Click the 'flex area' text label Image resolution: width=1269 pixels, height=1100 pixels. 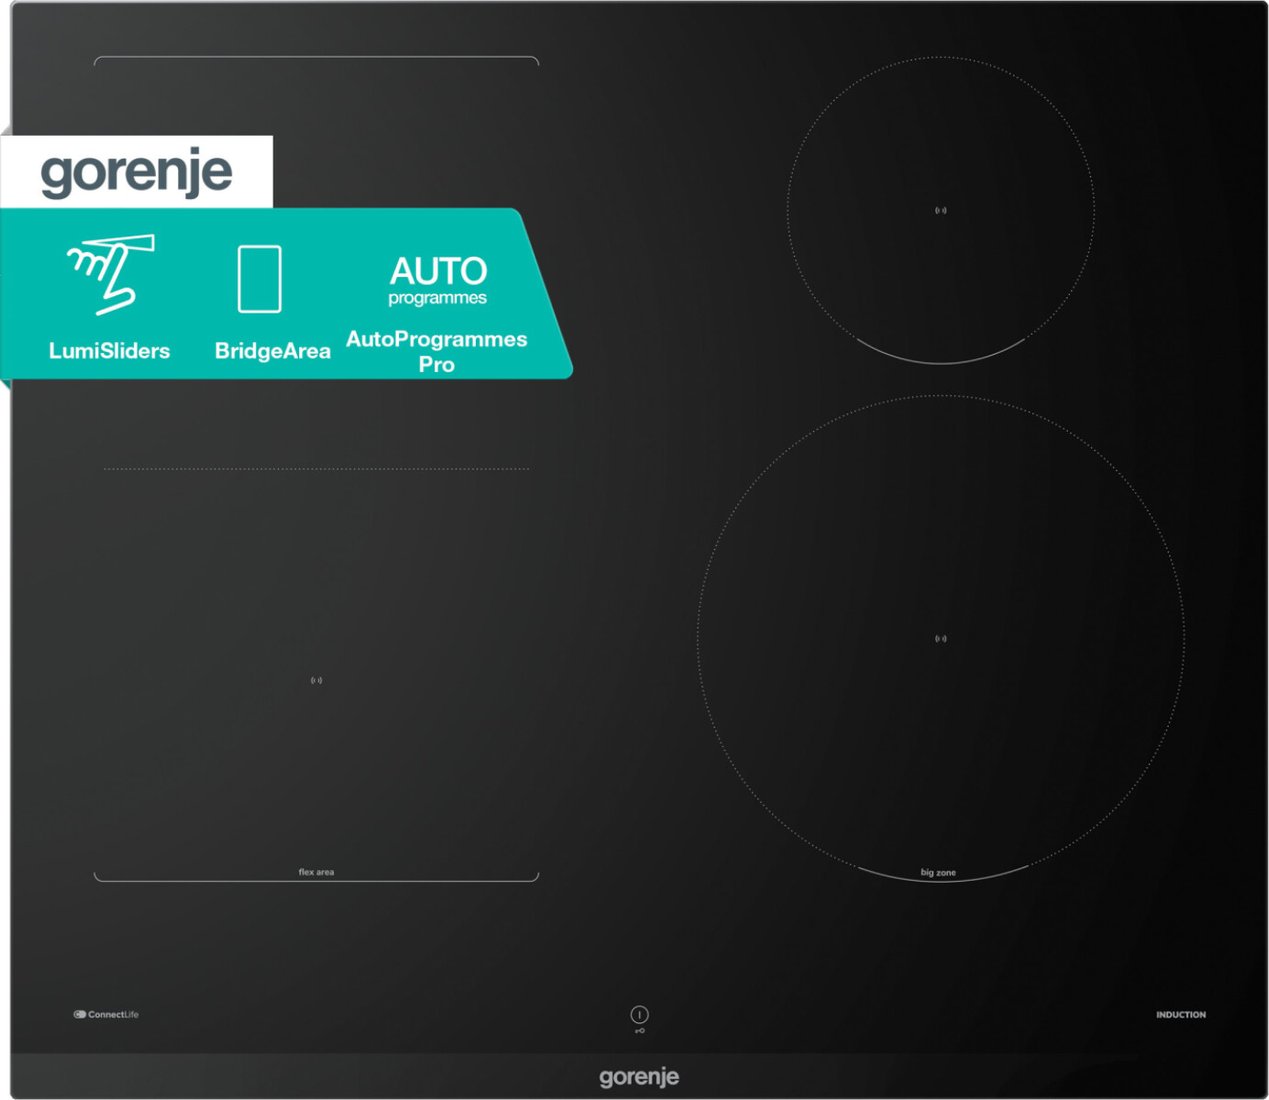click(x=316, y=872)
